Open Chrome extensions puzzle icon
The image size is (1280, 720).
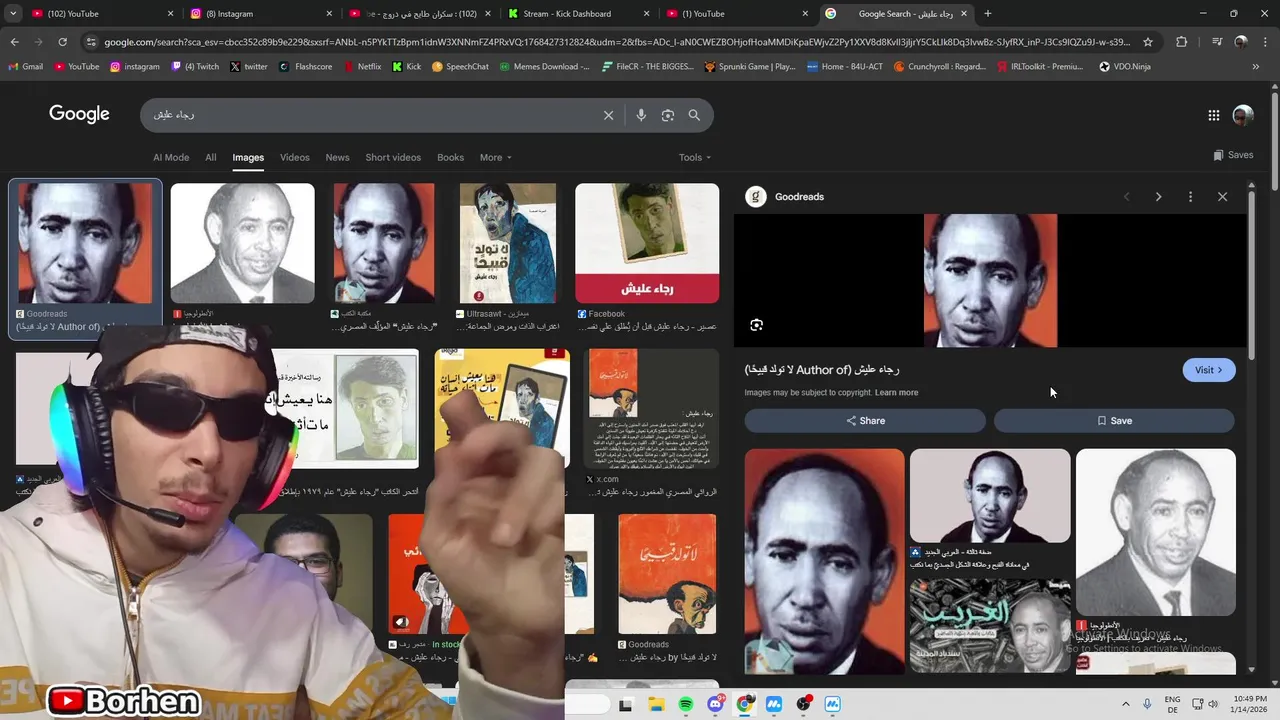[x=1182, y=42]
